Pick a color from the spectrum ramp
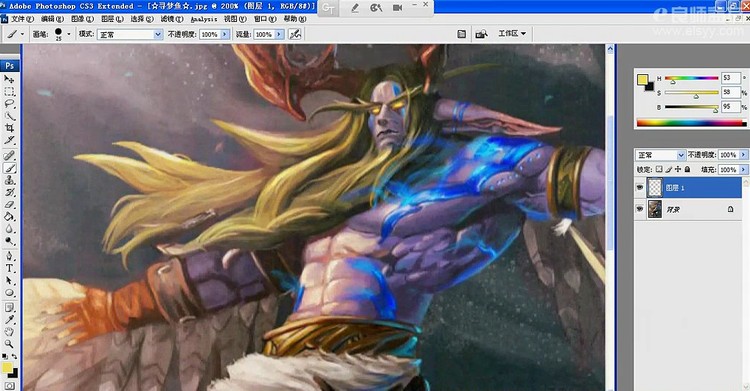750x391 pixels. pyautogui.click(x=691, y=123)
